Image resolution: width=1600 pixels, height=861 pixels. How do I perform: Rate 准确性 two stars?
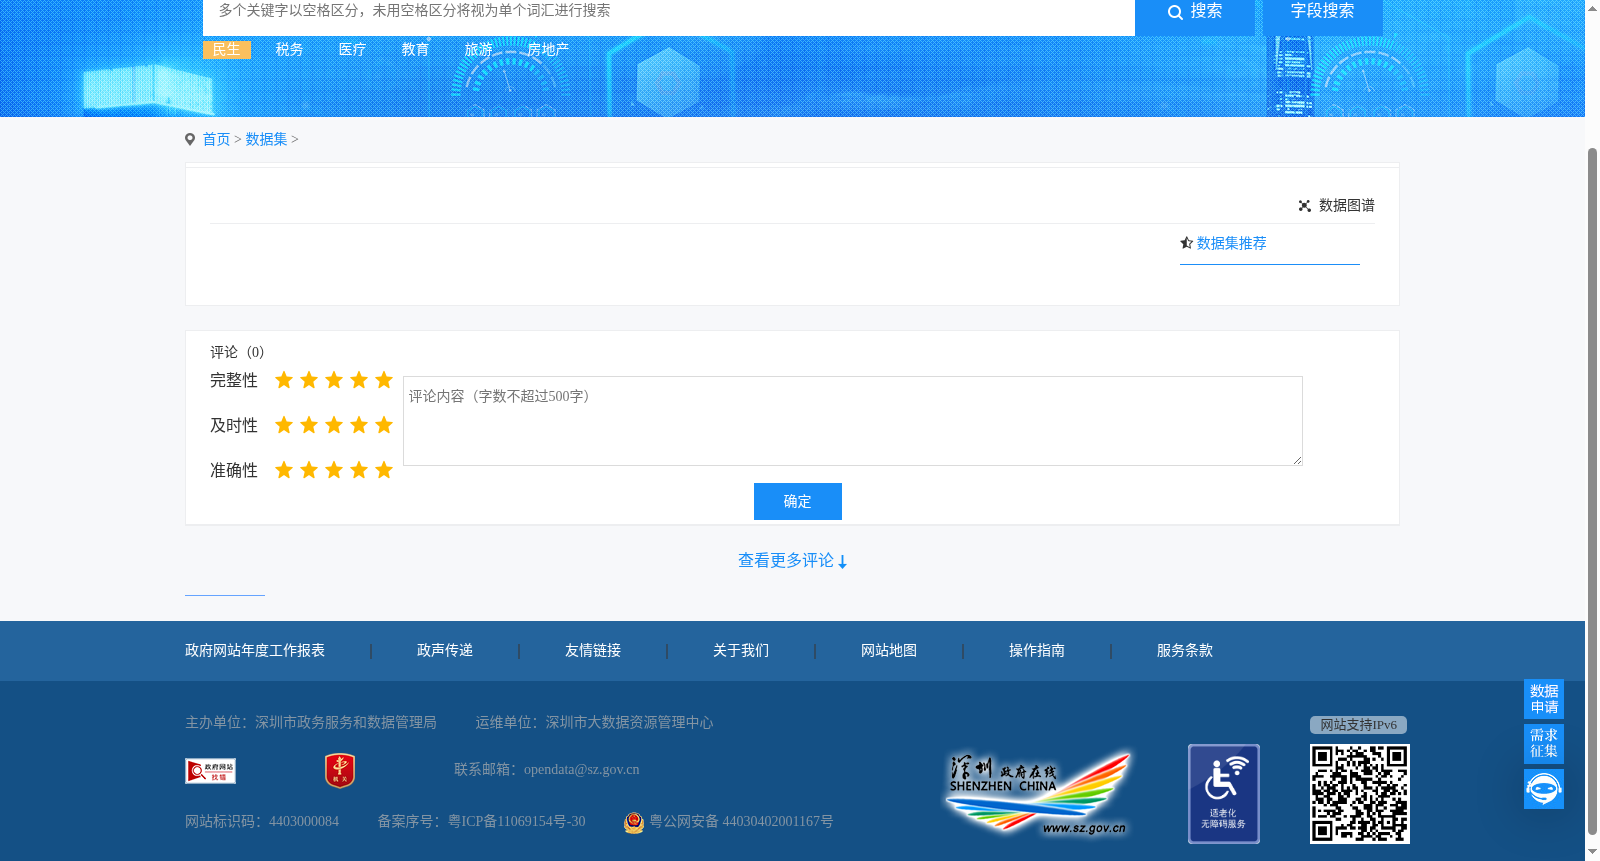tap(309, 470)
